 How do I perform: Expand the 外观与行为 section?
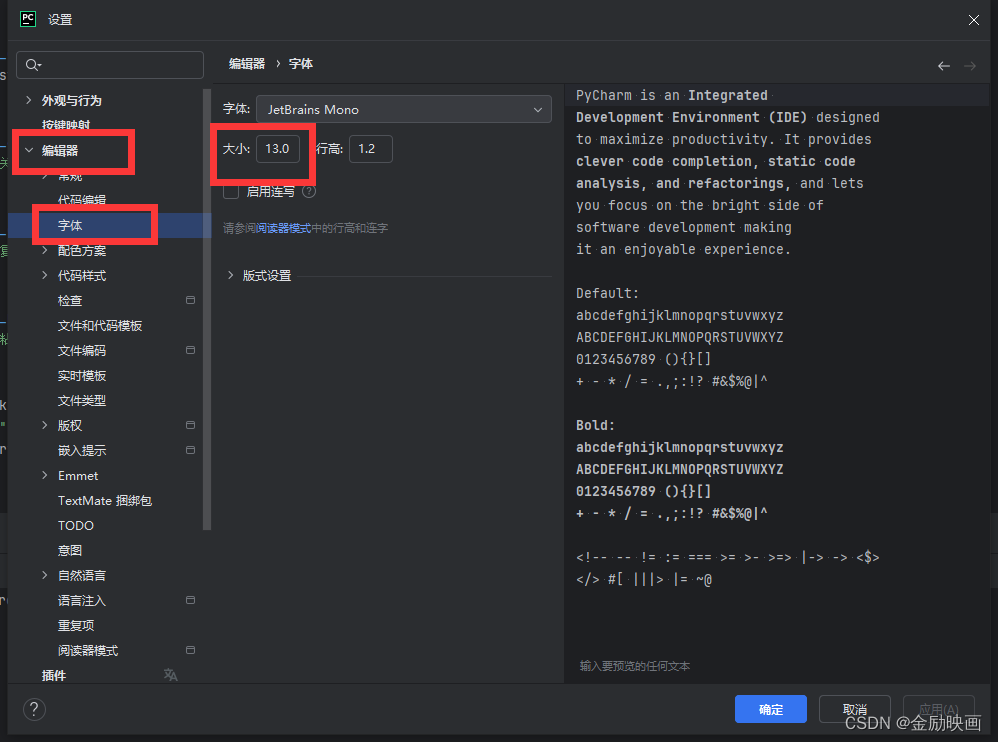coord(29,100)
